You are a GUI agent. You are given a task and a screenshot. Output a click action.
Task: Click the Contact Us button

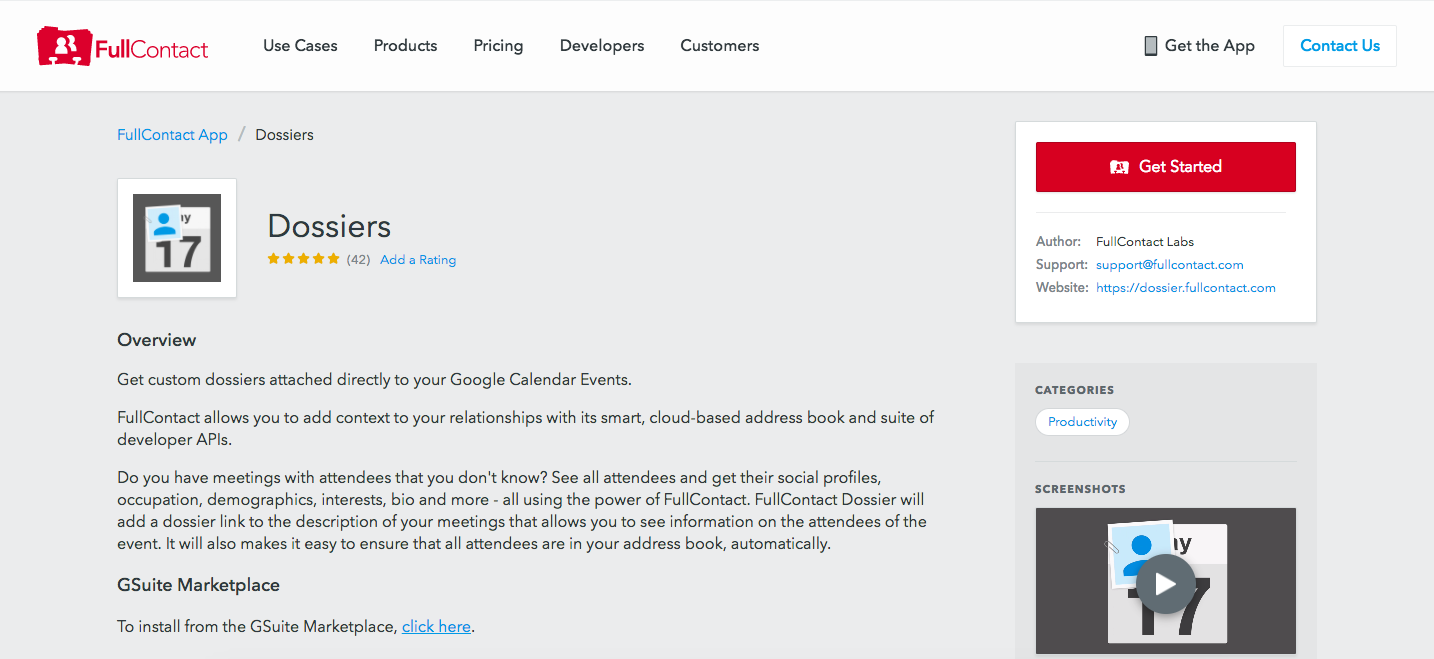tap(1340, 46)
